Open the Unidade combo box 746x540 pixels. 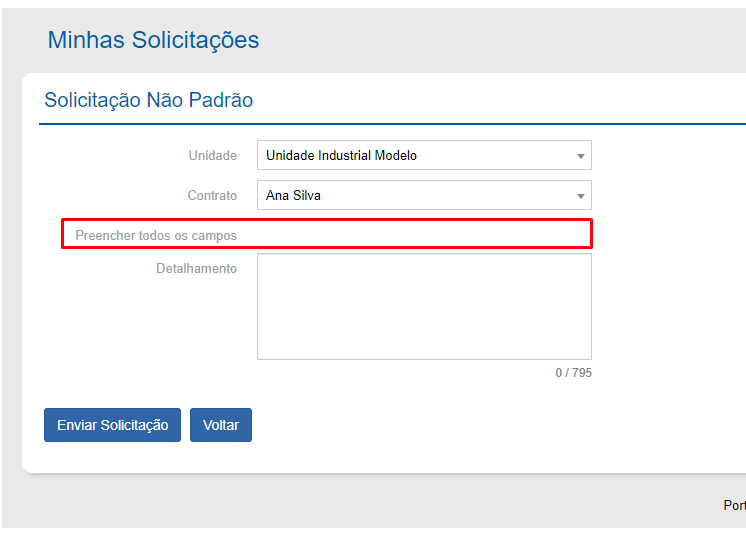point(423,155)
